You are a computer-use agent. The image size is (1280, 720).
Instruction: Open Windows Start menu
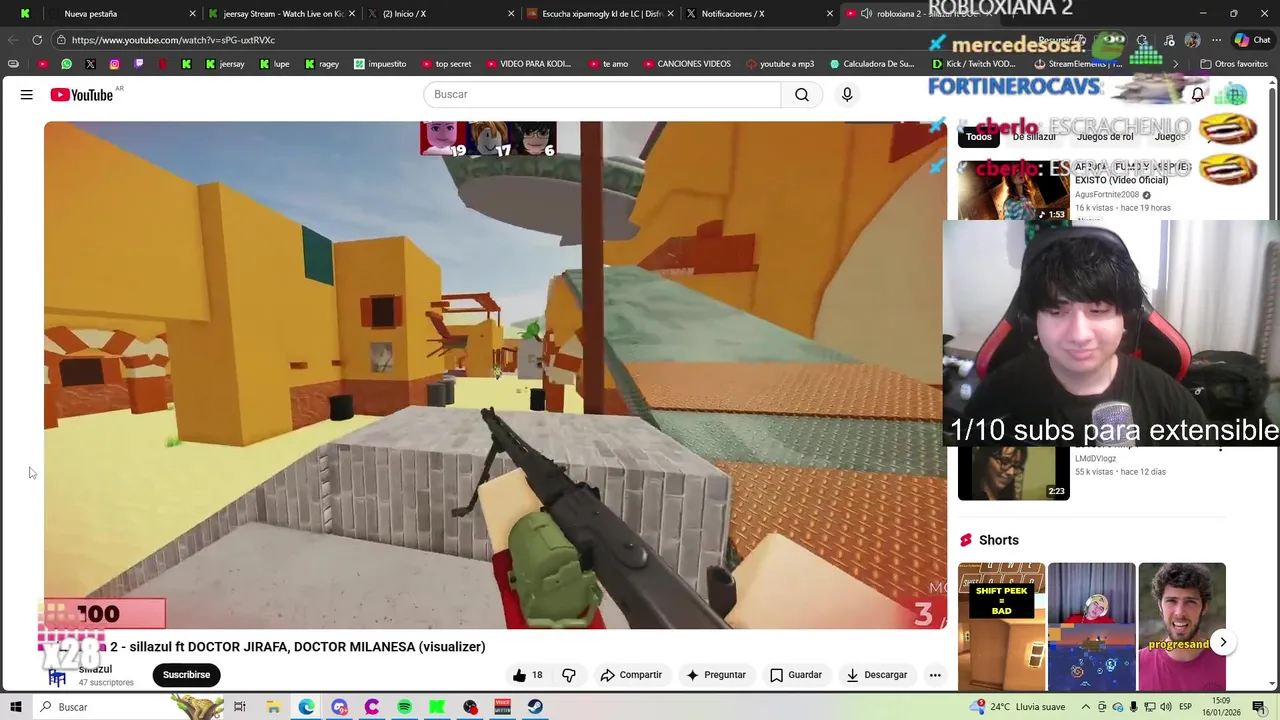16,707
